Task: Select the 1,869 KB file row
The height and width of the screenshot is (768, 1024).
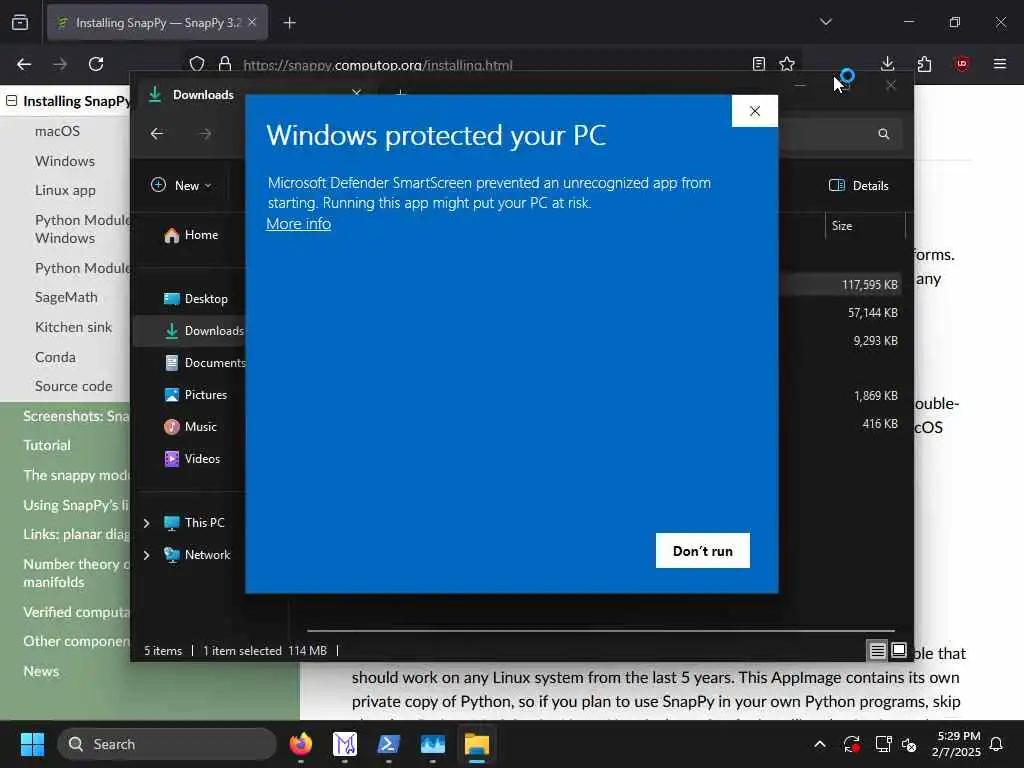Action: 840,396
